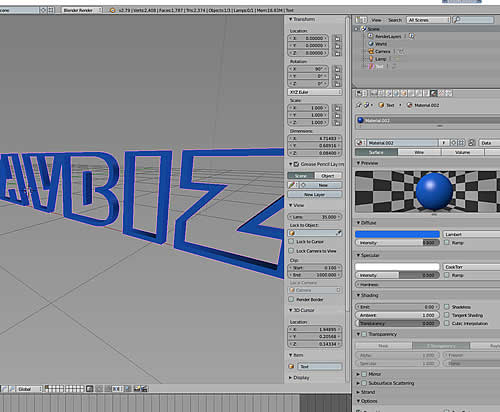
Task: Open the Scene properties tab
Action: tap(388, 93)
